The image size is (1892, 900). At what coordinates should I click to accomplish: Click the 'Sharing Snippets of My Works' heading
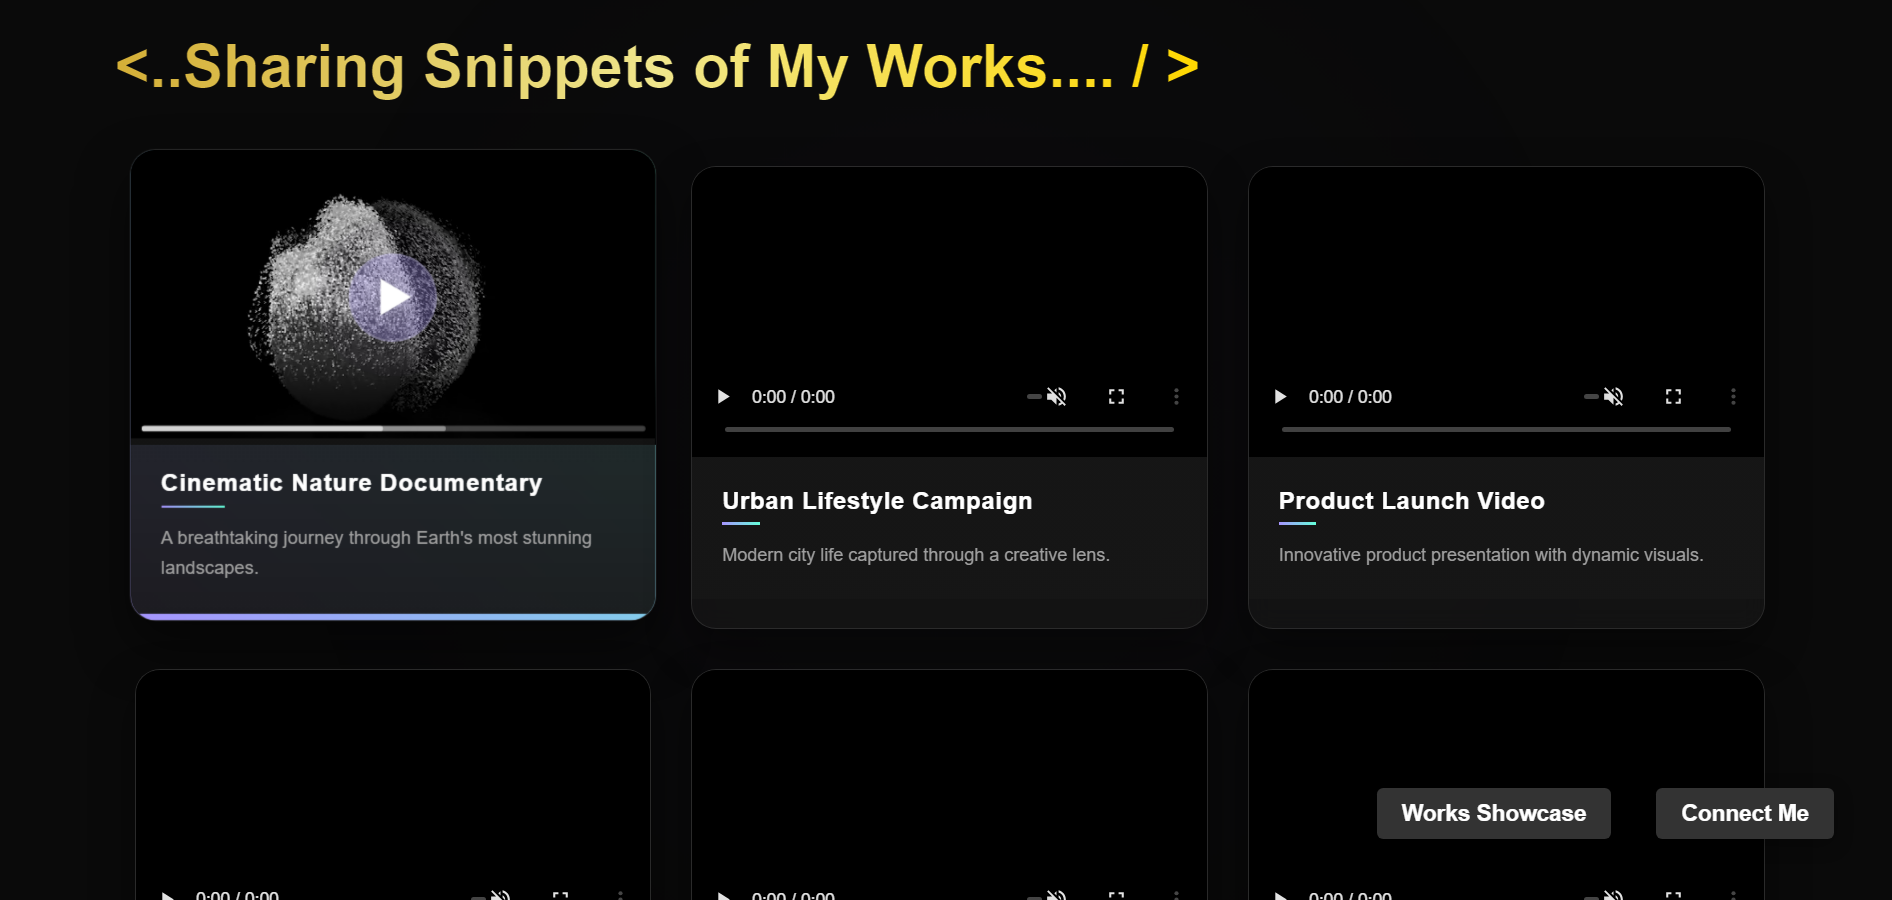[x=657, y=67]
